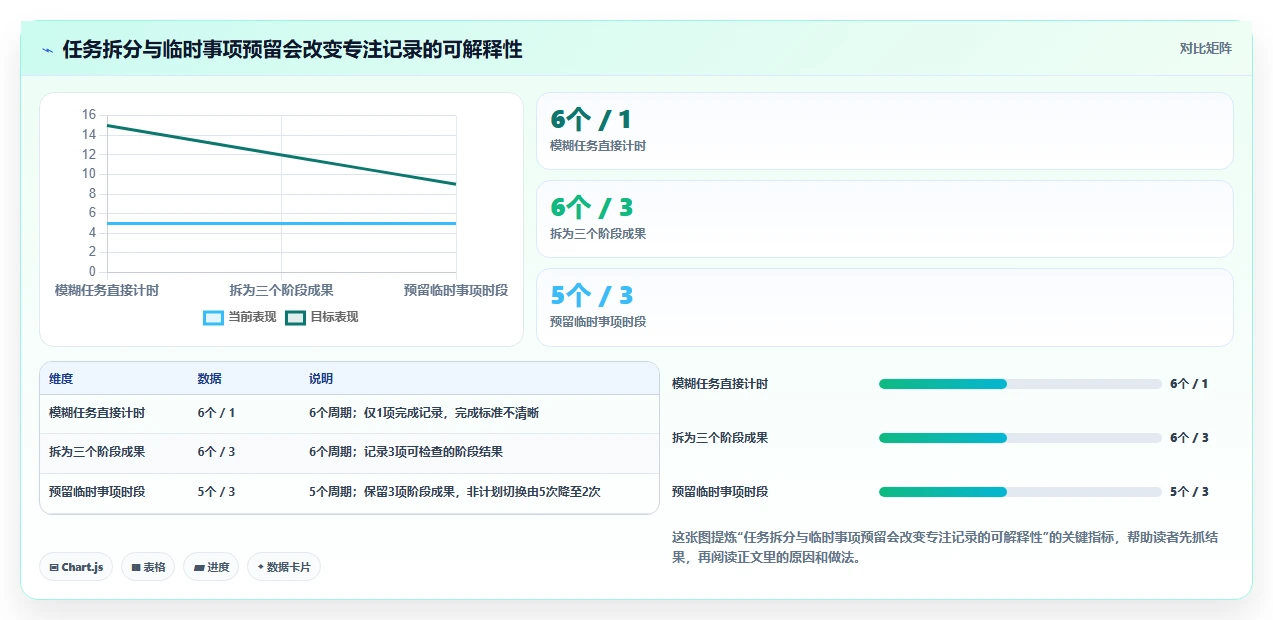Click the Chart.js chip
This screenshot has width=1273, height=620.
(77, 567)
